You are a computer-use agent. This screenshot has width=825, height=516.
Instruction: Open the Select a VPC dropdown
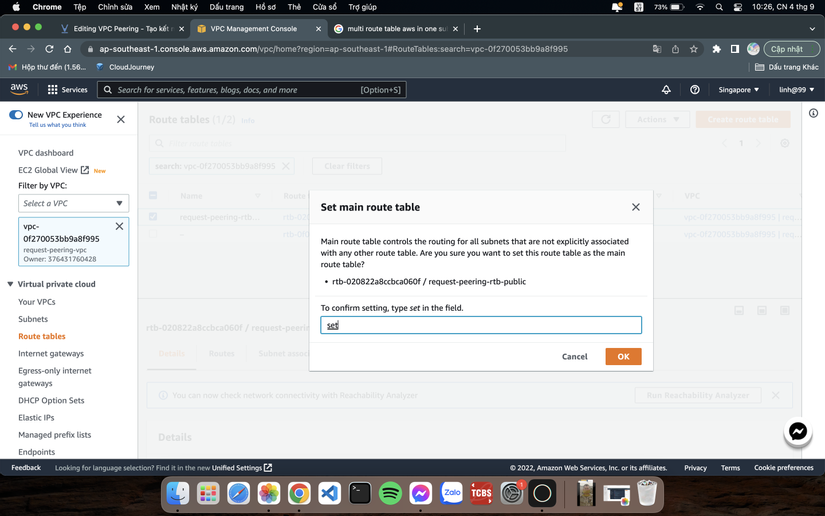pos(73,203)
